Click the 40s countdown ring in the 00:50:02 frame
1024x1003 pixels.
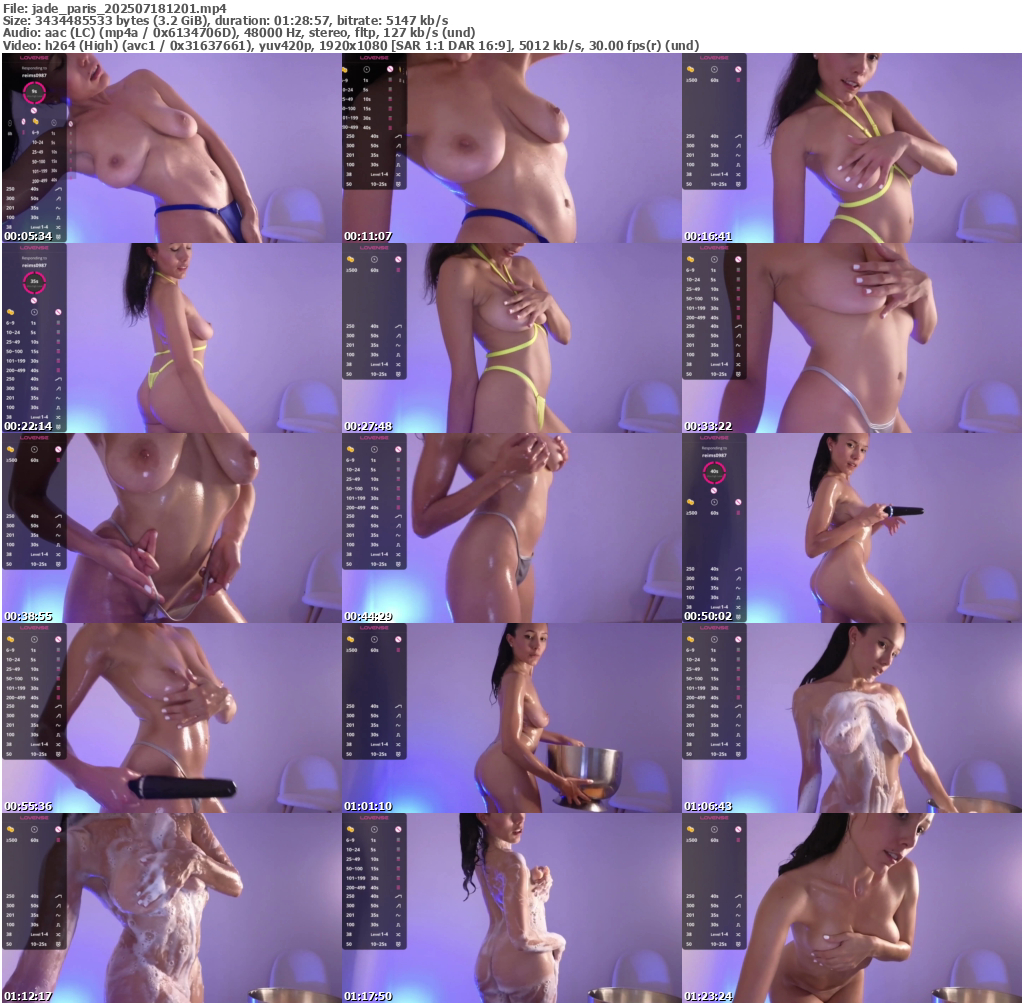point(714,471)
